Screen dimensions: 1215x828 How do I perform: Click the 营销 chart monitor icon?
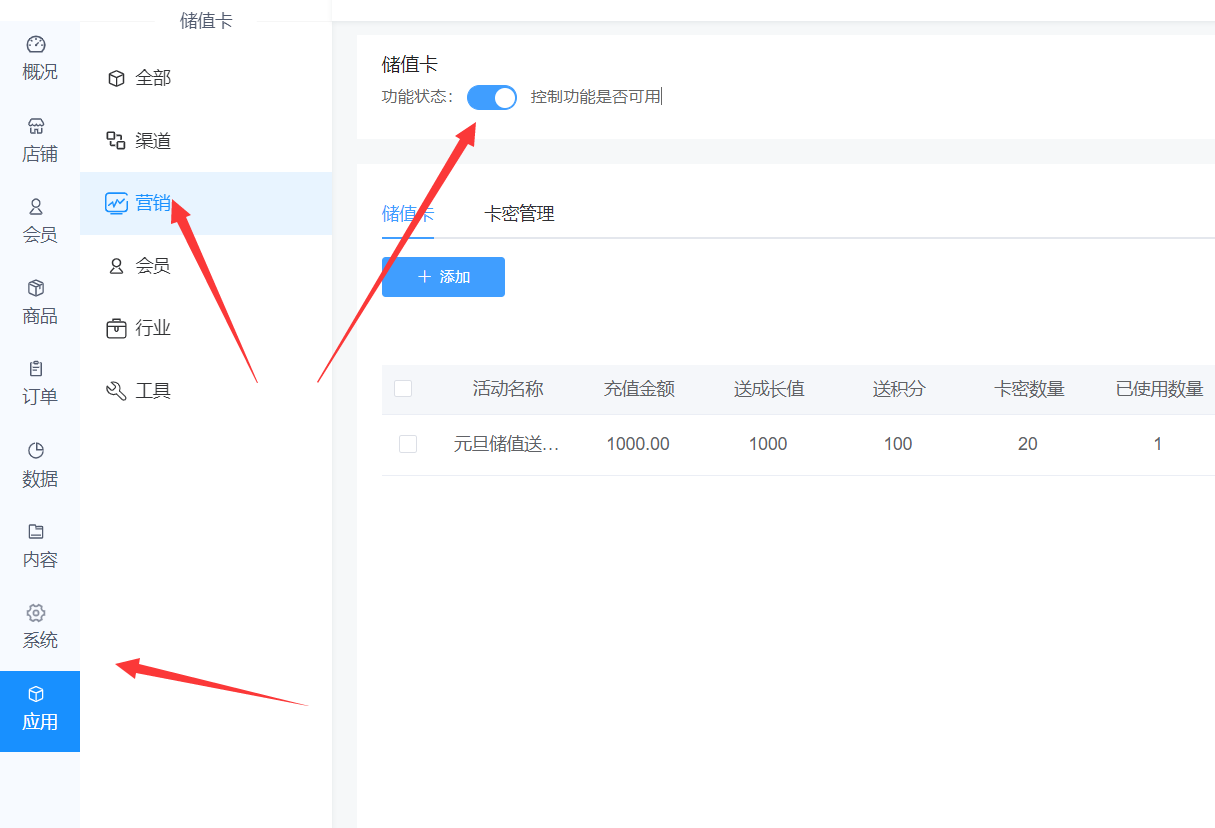click(116, 203)
